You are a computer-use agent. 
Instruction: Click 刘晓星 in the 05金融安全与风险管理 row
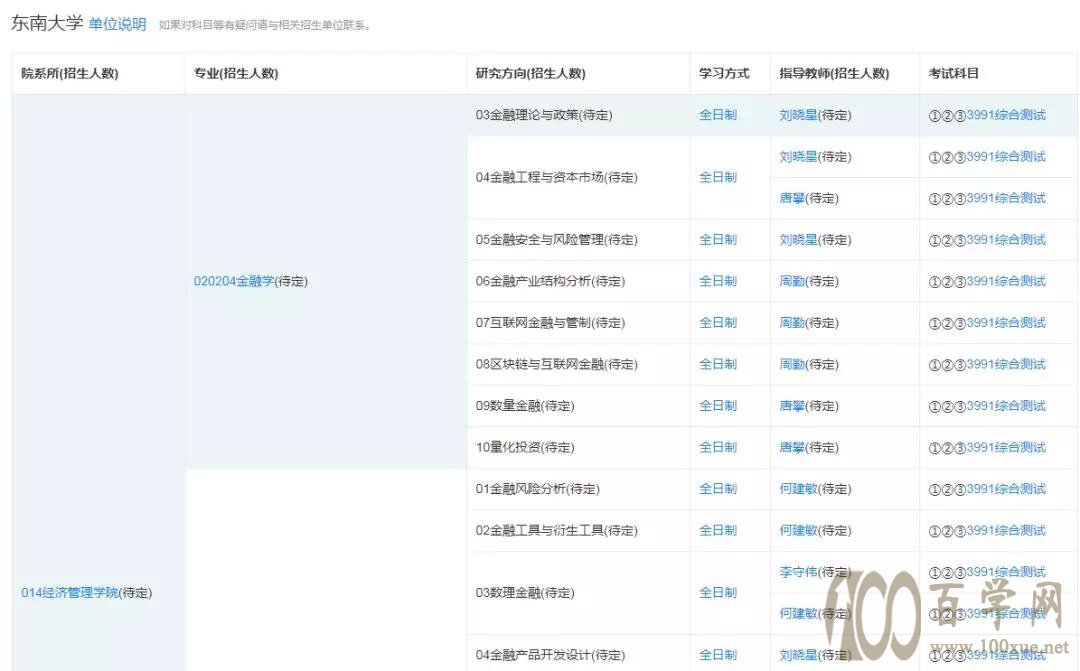click(798, 240)
